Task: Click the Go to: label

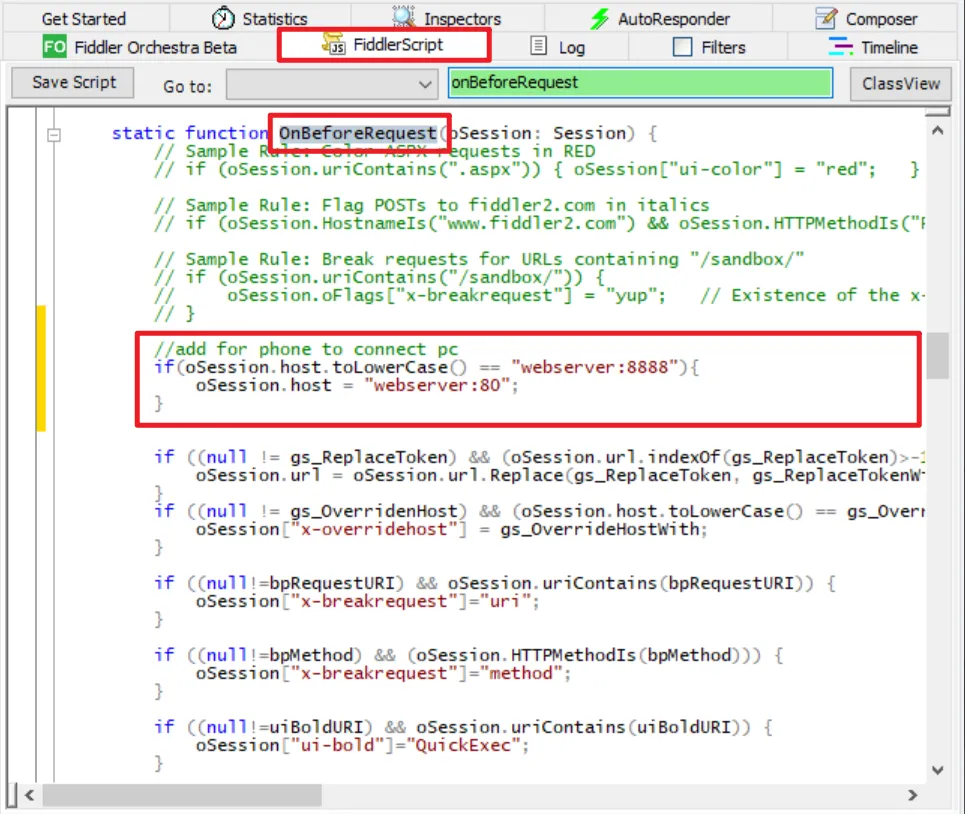Action: [187, 87]
